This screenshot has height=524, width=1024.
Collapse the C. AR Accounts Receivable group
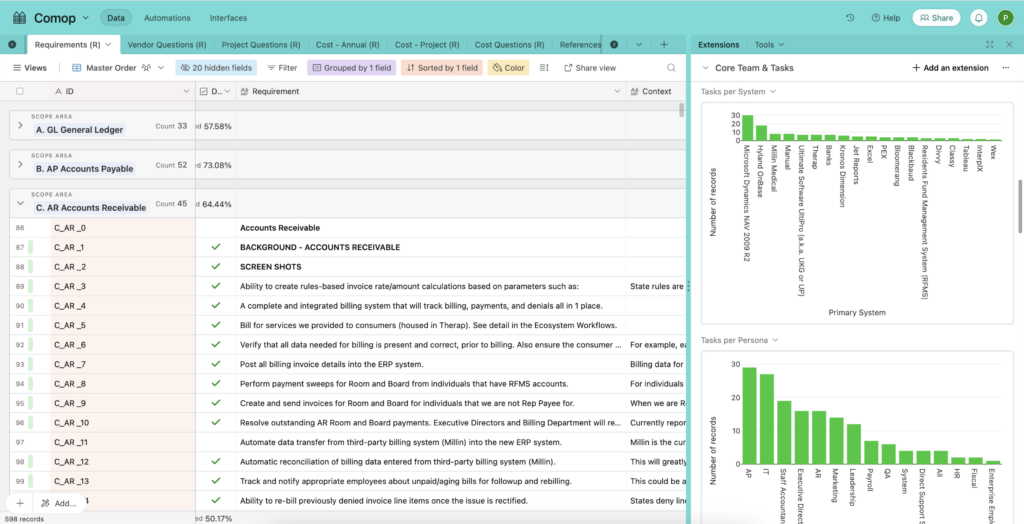click(20, 203)
